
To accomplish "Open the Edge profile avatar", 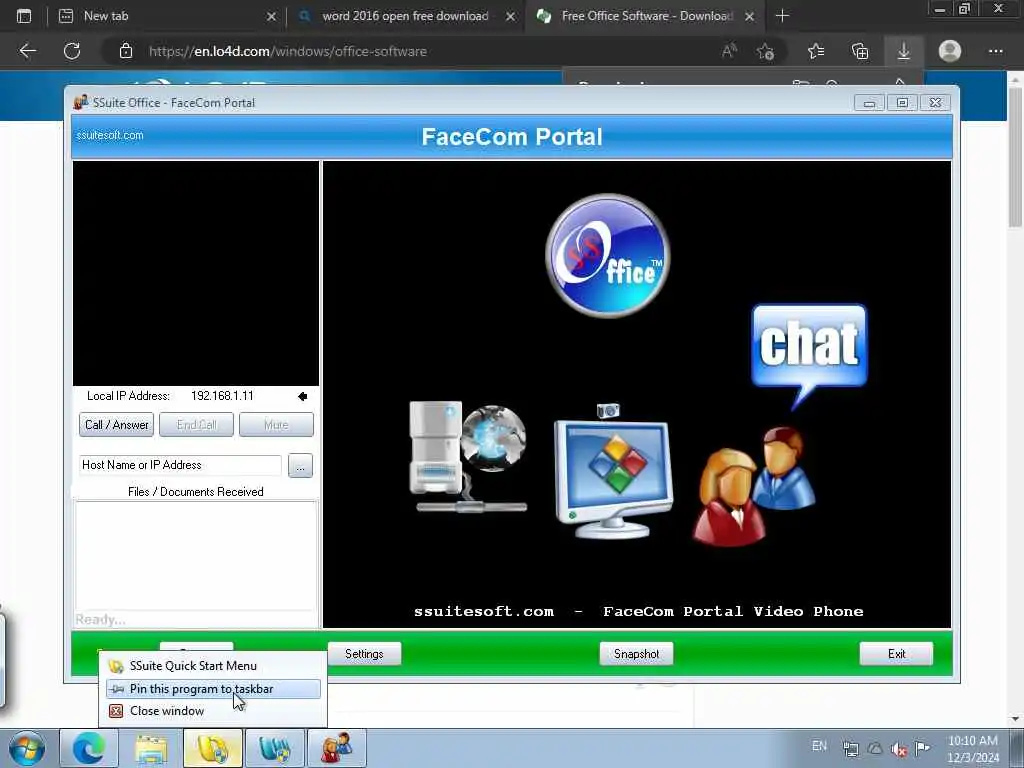I will [x=950, y=51].
